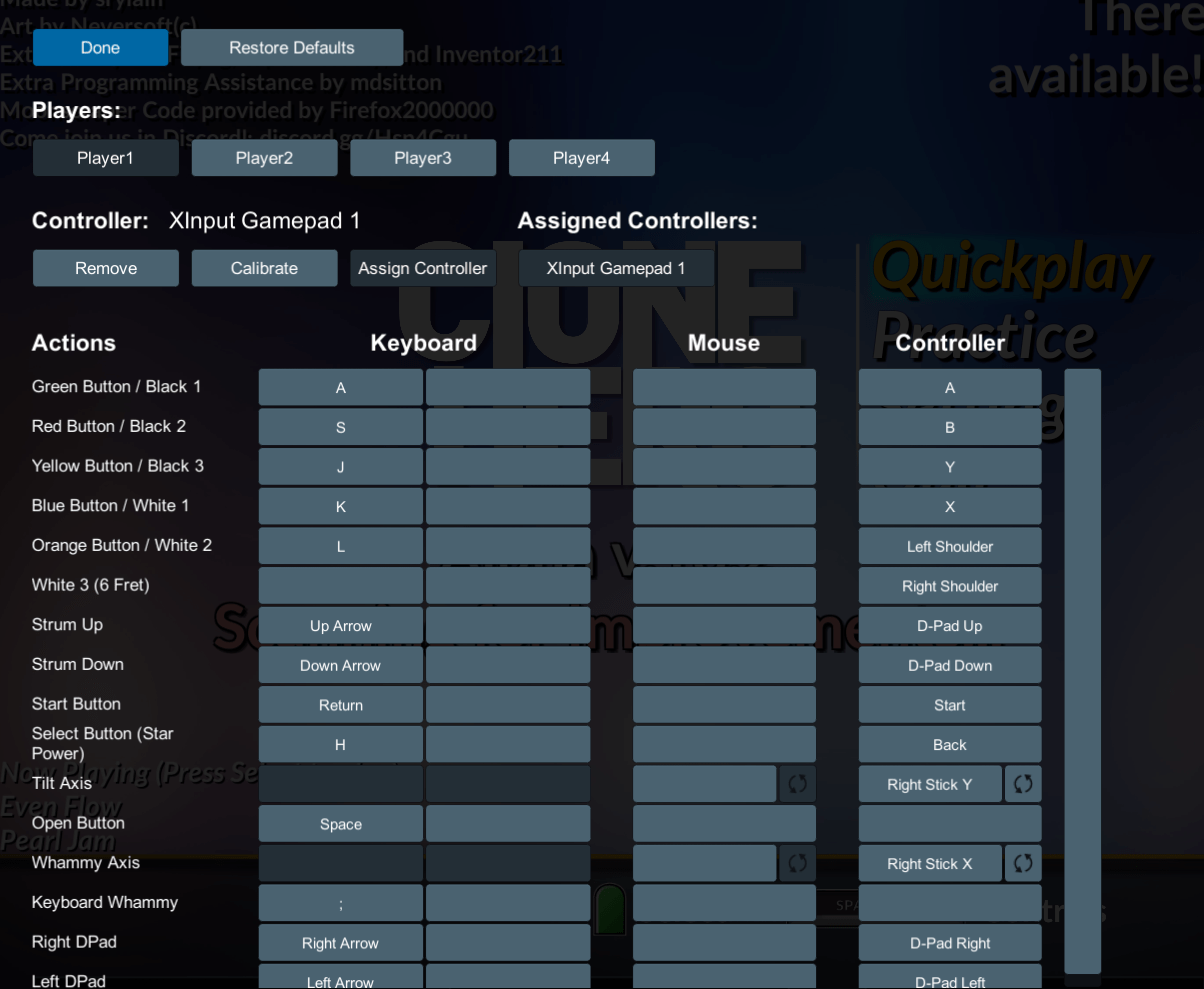Viewport: 1204px width, 989px height.
Task: Change D-Pad Down binding for Strum Down
Action: (x=949, y=665)
